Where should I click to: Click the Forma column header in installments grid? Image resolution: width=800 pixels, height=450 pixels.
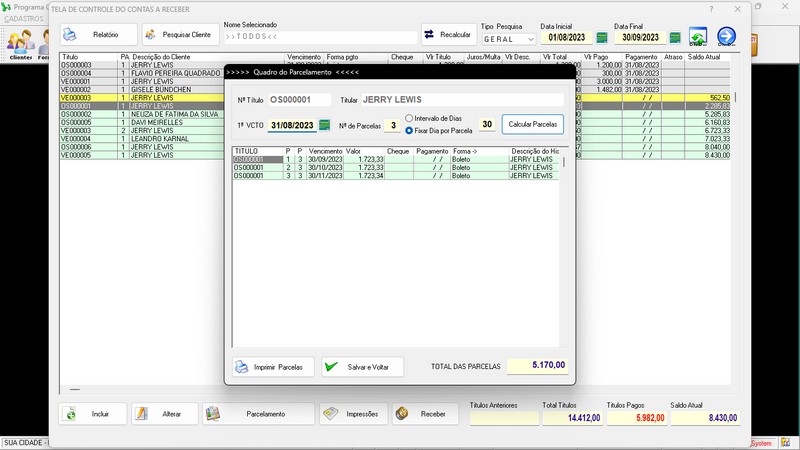[x=468, y=151]
